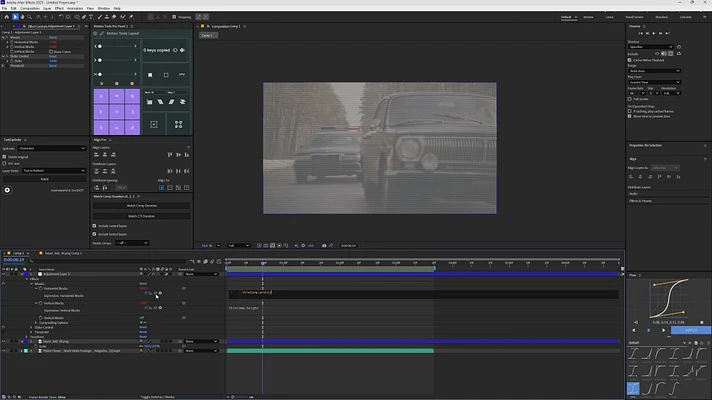Click expression pick whip for Horizontal Blocks
The height and width of the screenshot is (400, 712).
pos(155,293)
